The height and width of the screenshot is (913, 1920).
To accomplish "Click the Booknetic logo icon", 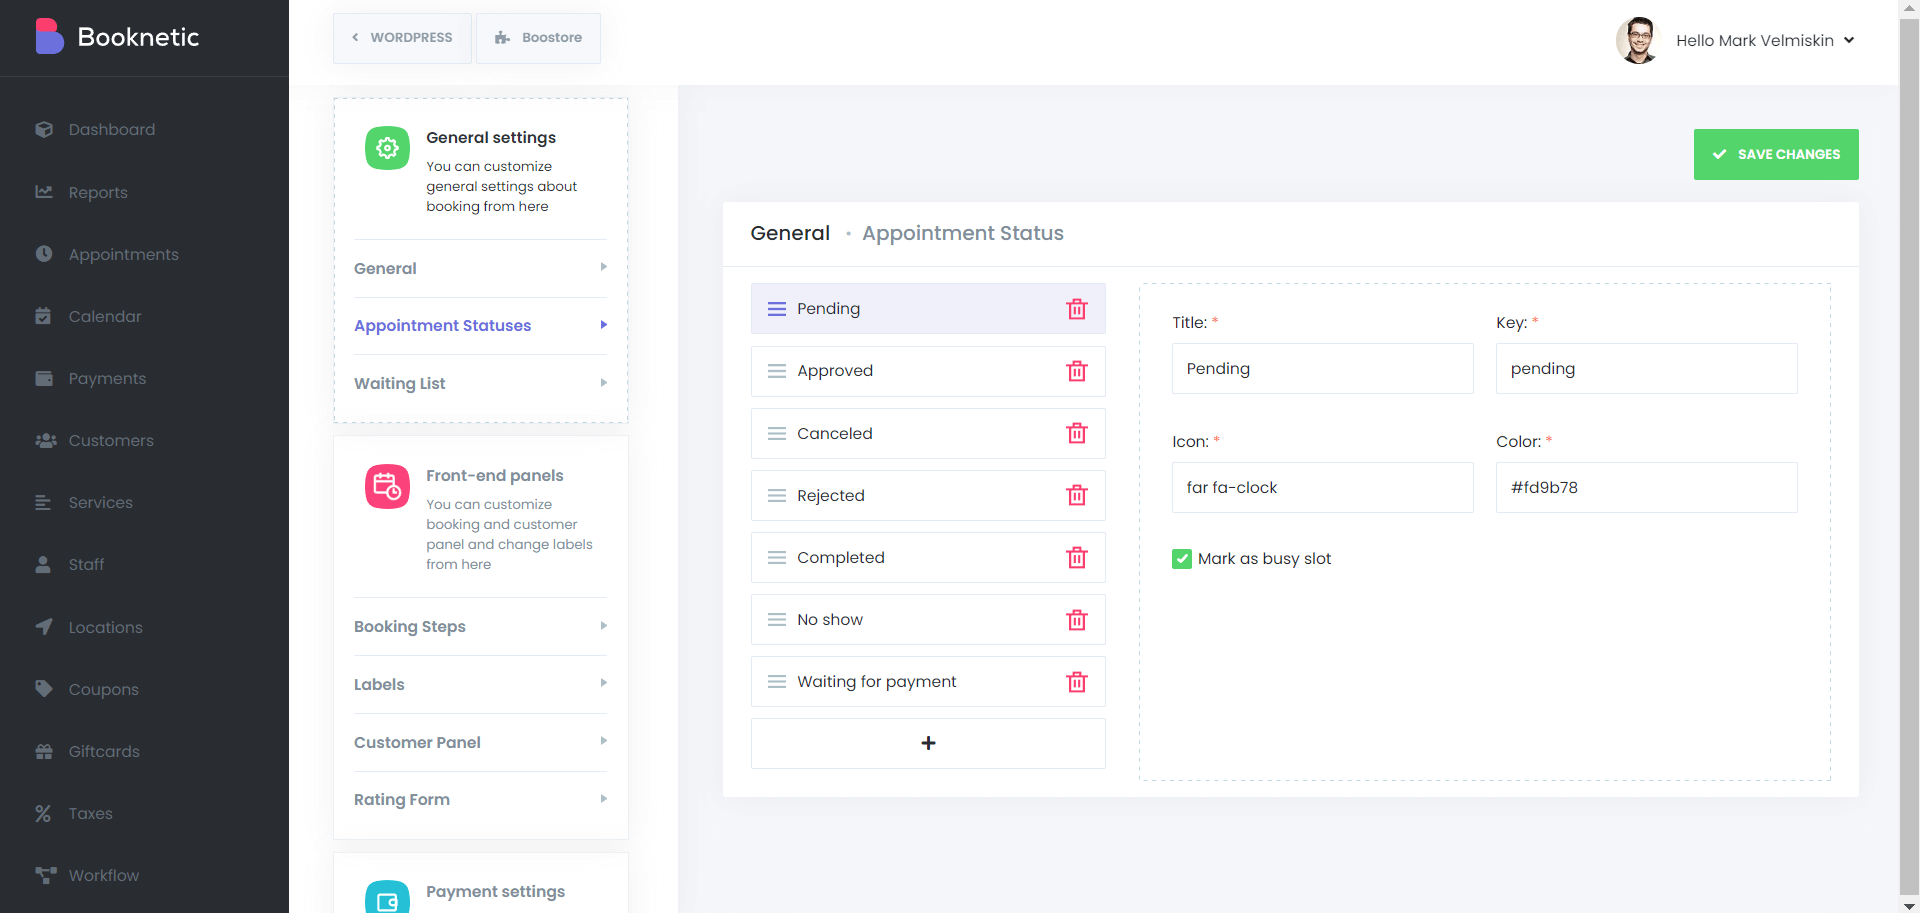I will [49, 37].
